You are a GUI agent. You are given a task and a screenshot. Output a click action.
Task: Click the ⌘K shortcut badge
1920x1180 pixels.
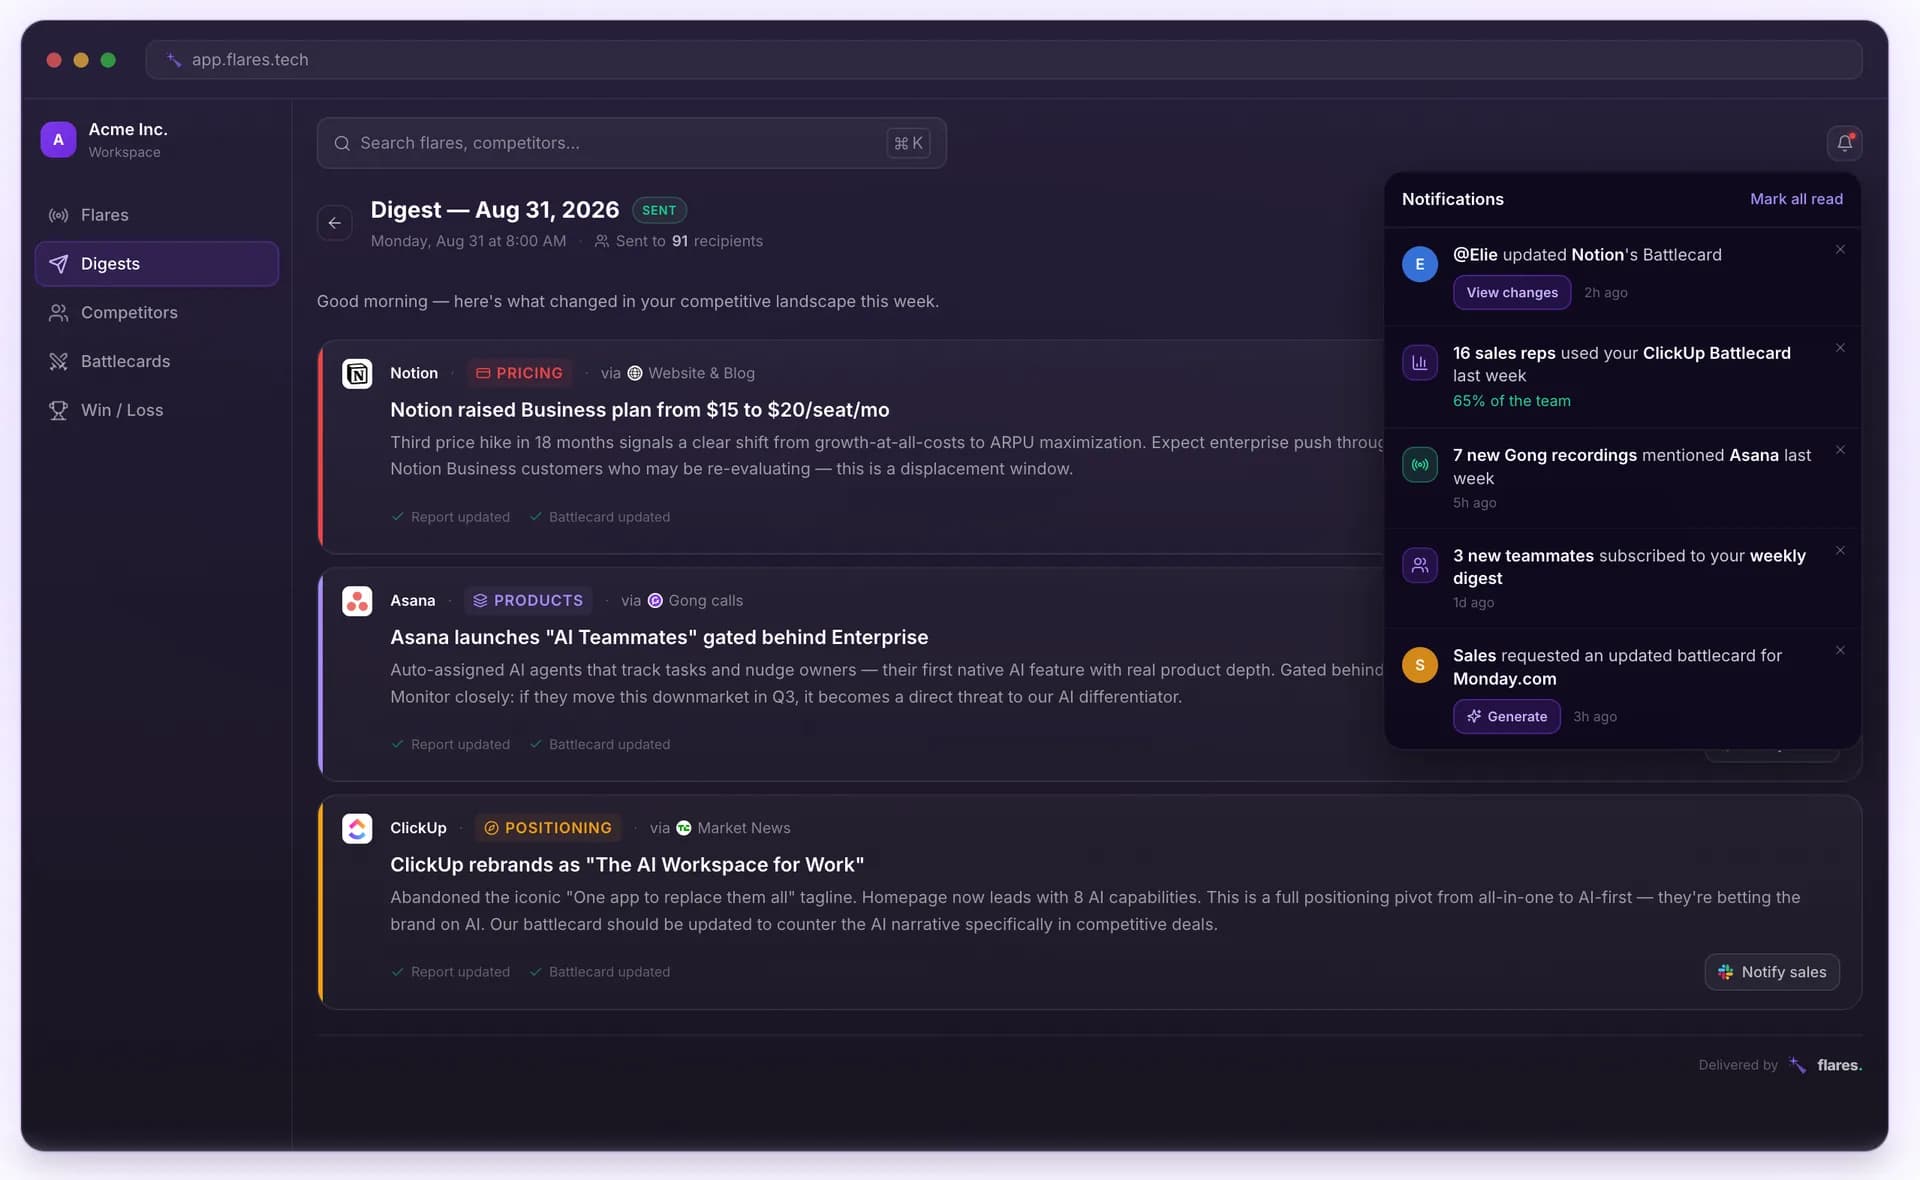pyautogui.click(x=908, y=143)
